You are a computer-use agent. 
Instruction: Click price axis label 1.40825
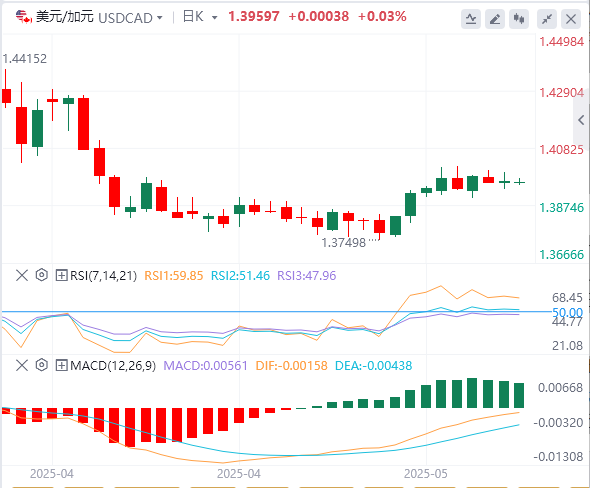coord(561,150)
